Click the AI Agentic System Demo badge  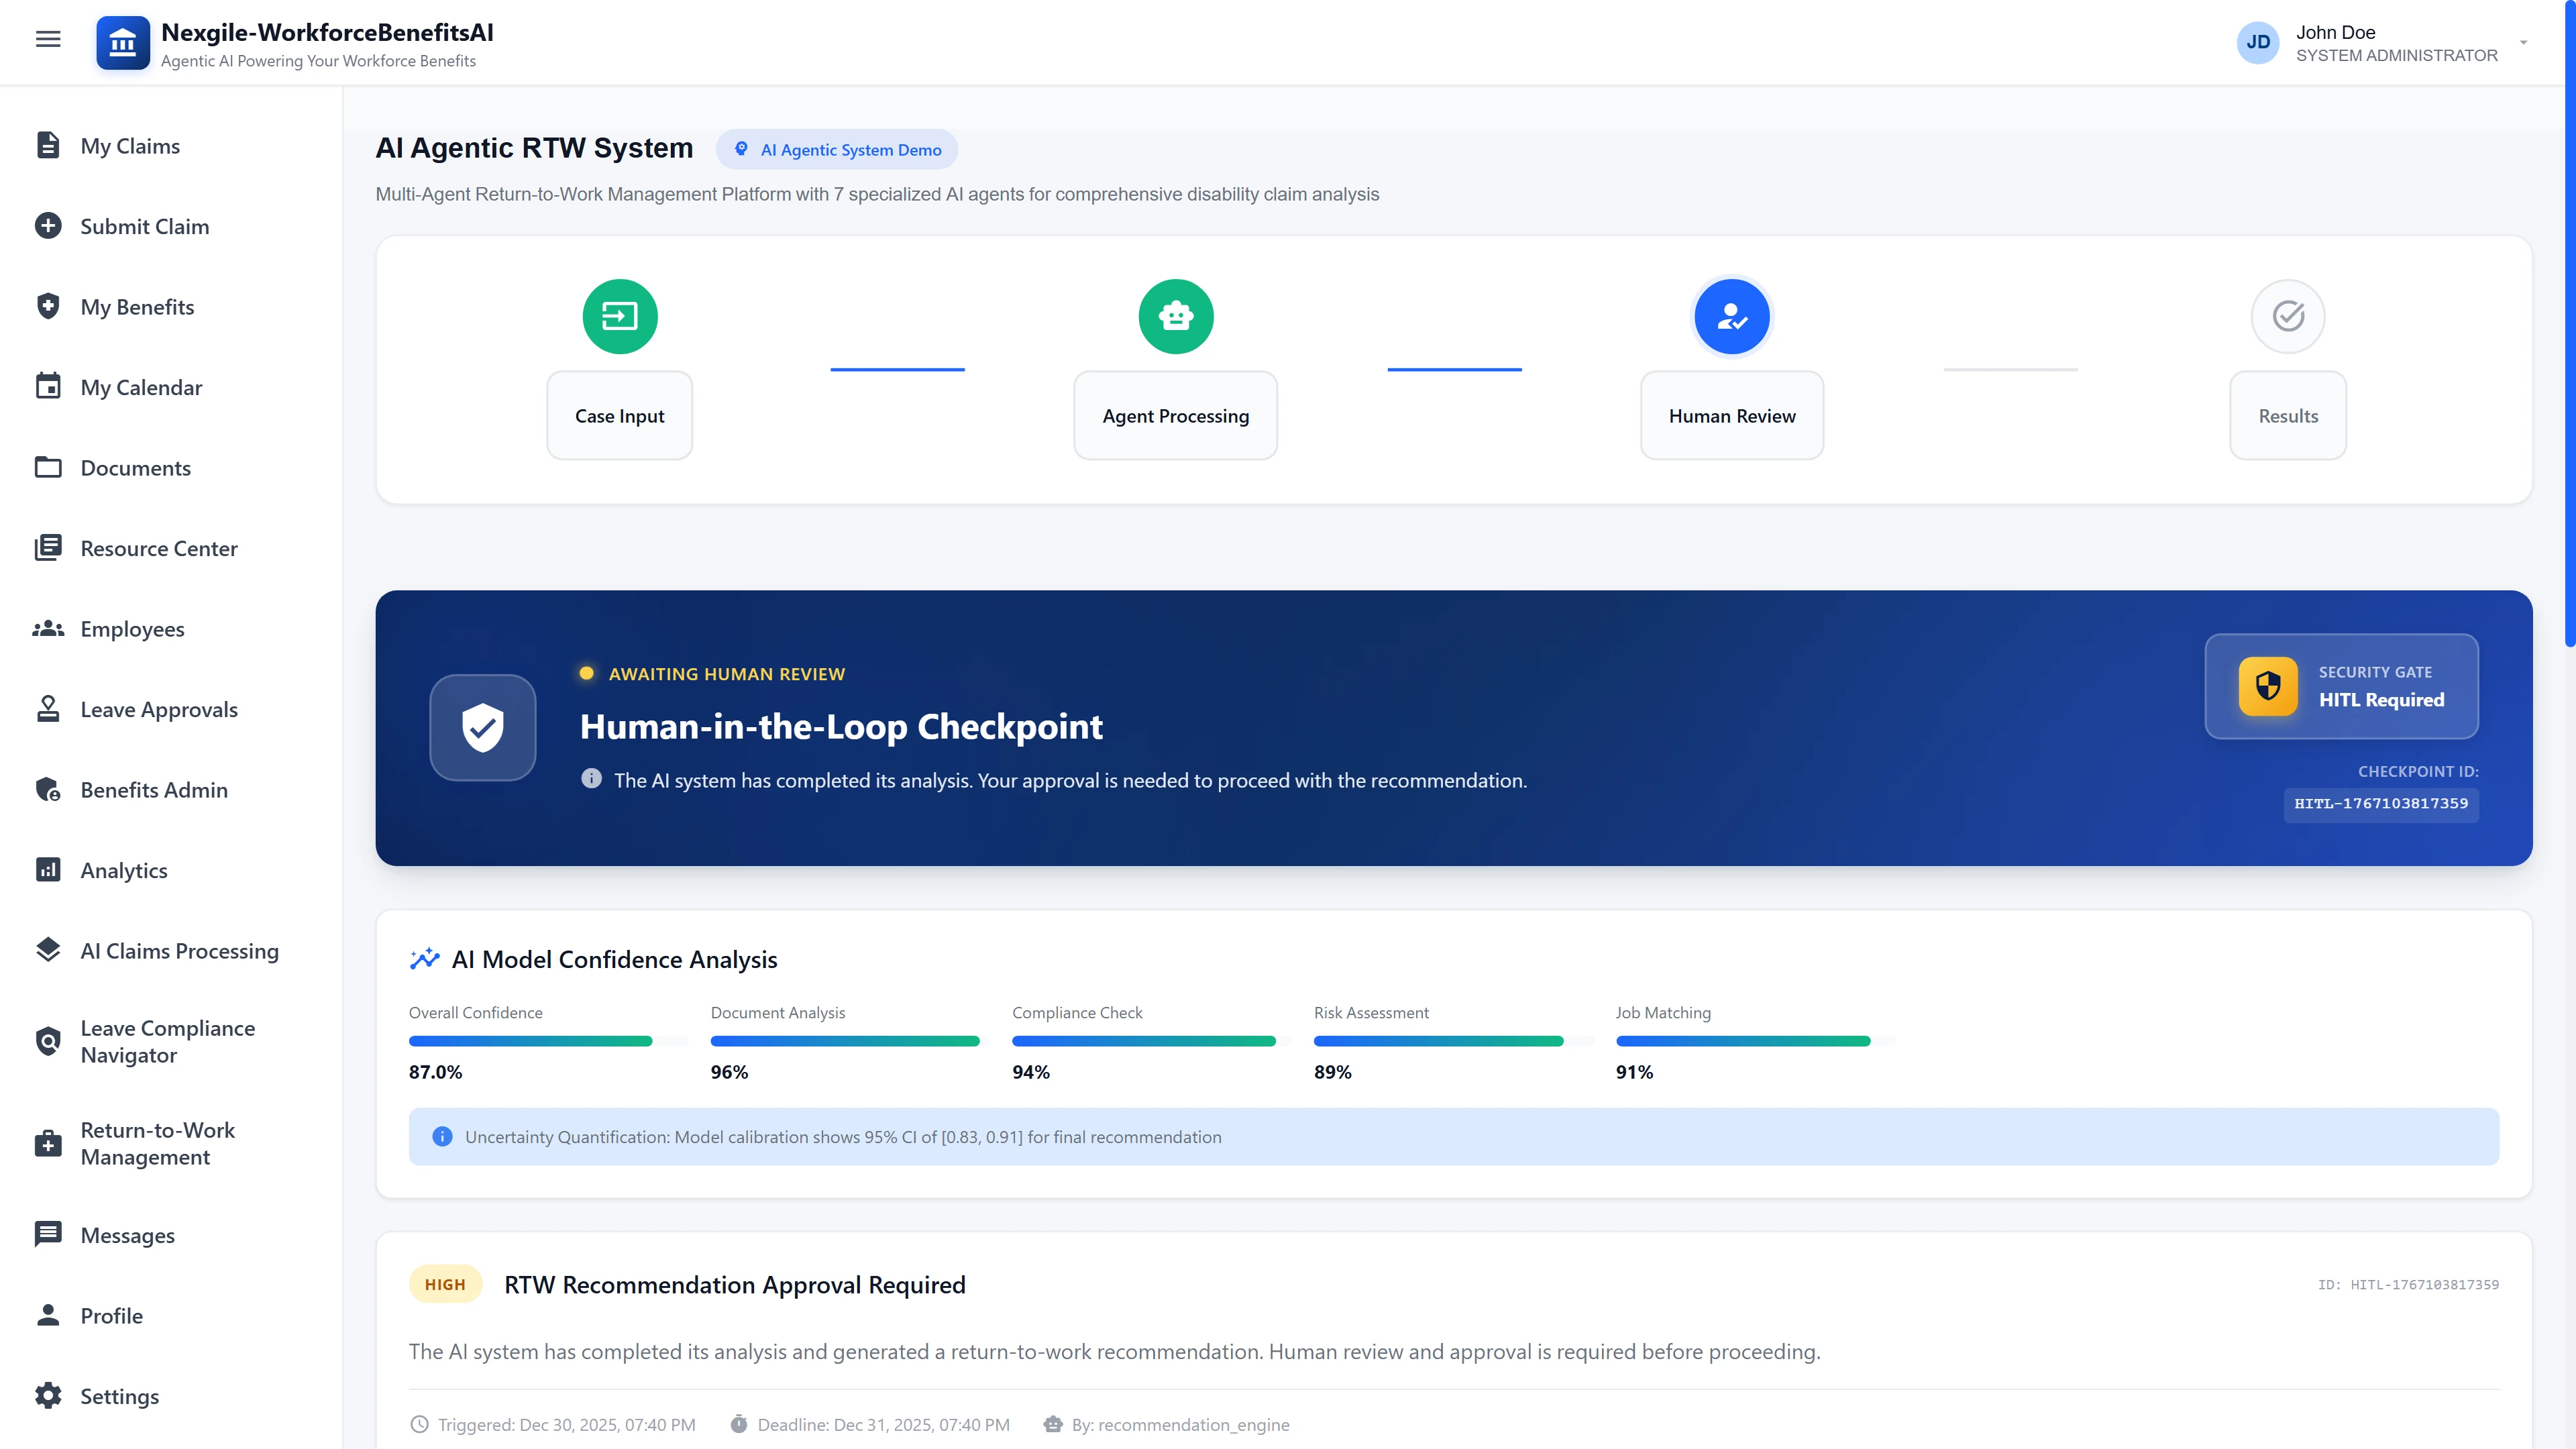(x=837, y=149)
